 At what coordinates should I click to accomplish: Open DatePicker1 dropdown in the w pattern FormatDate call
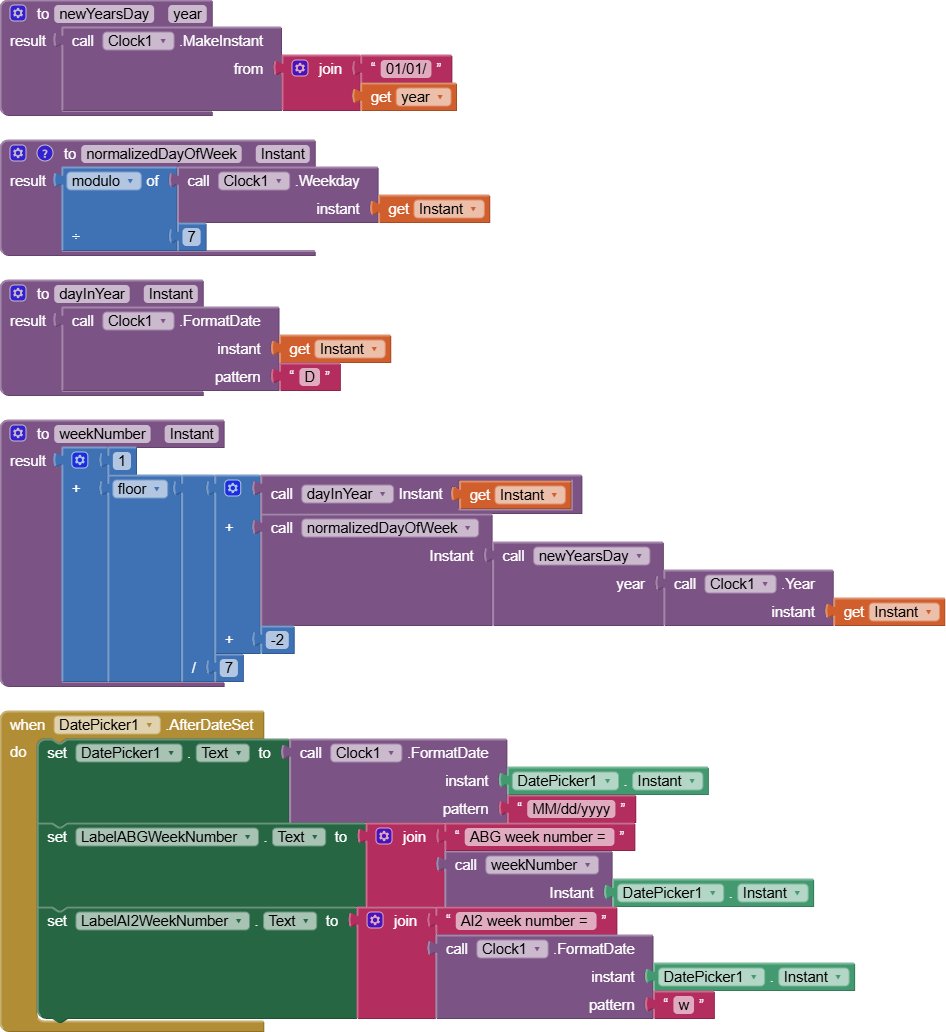[x=713, y=977]
